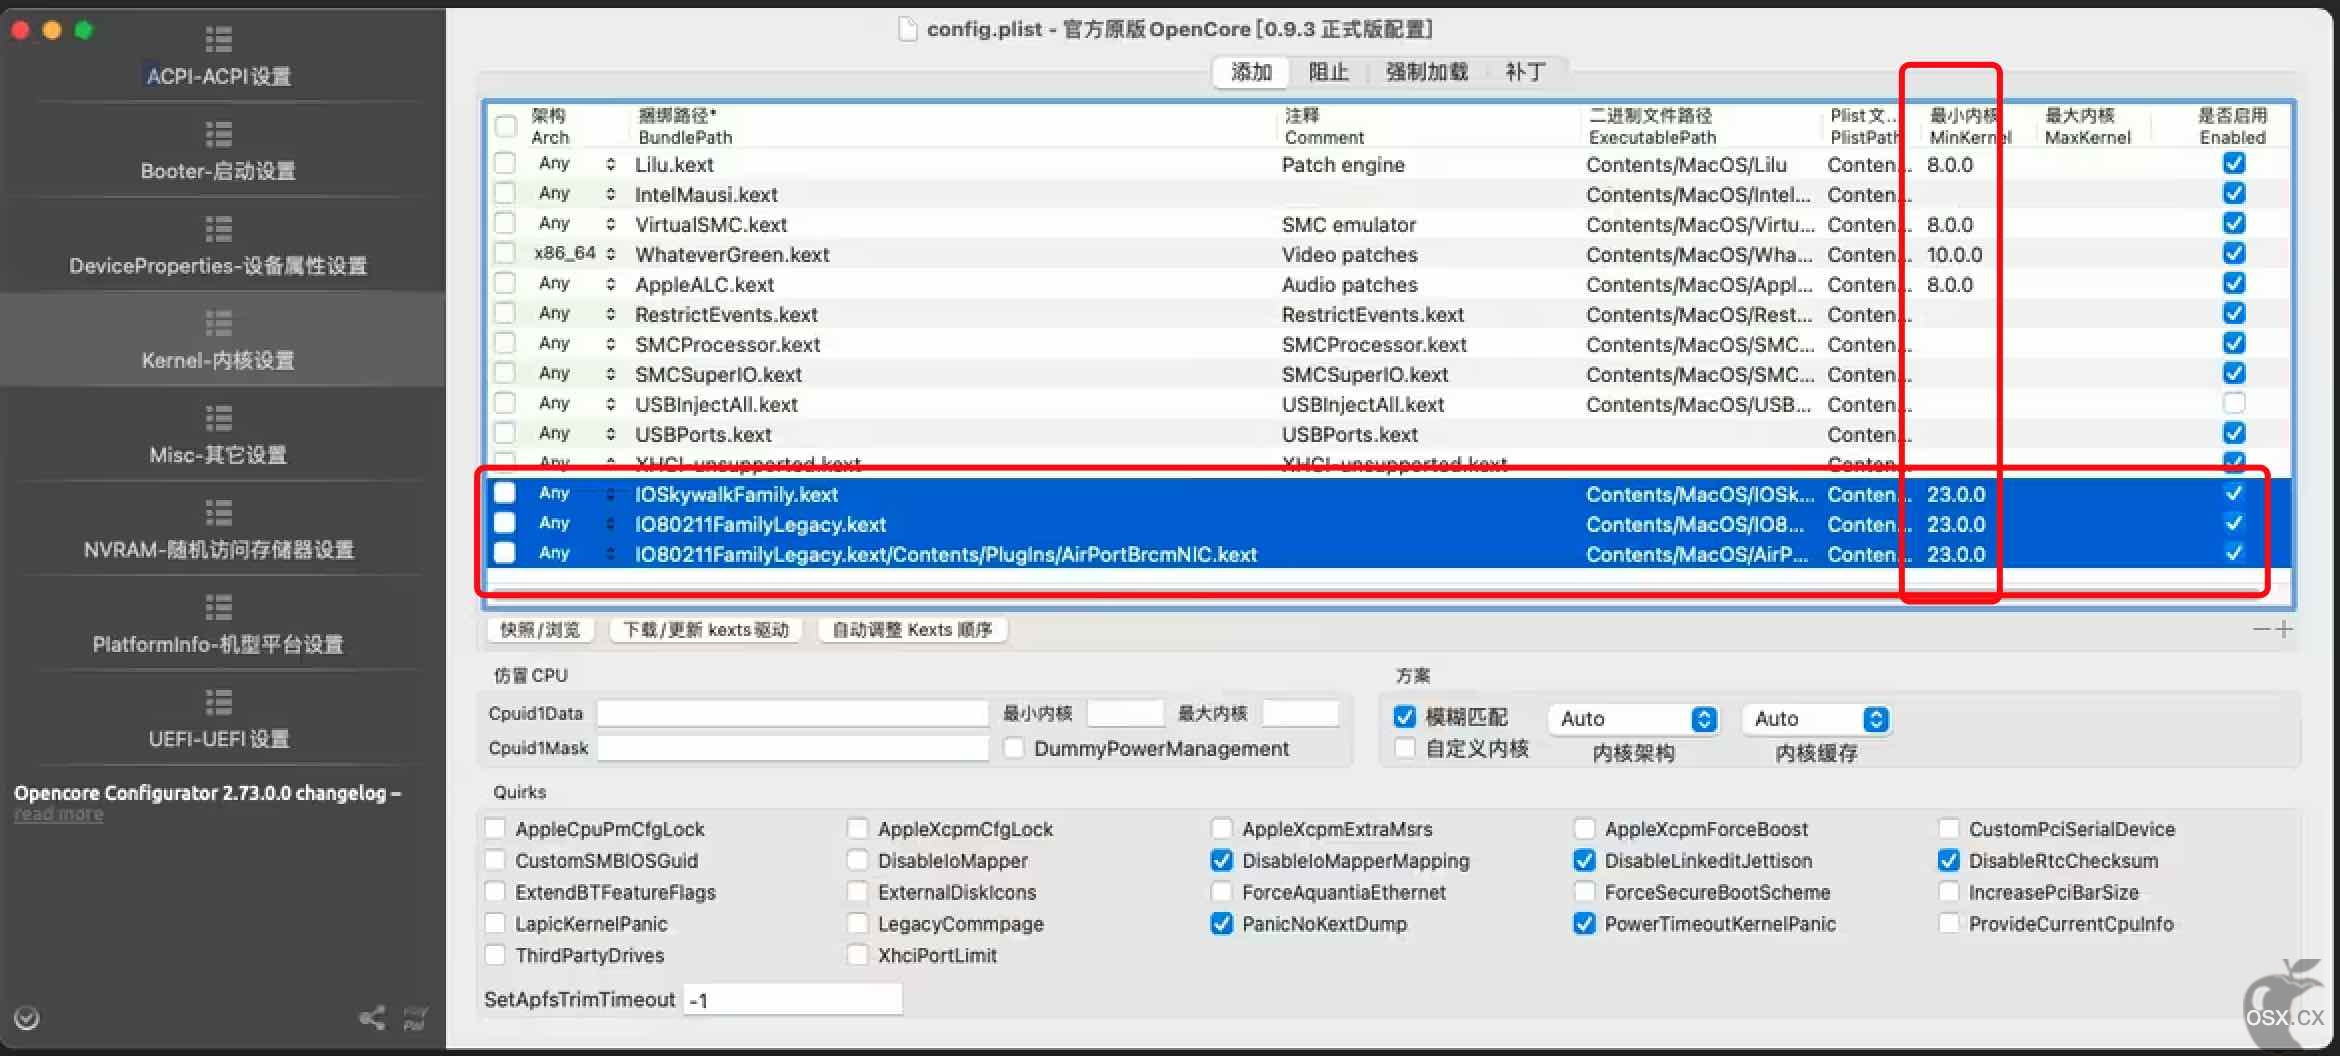Switch to the 补丁 (Patch) tab
The width and height of the screenshot is (2340, 1056).
point(1525,72)
